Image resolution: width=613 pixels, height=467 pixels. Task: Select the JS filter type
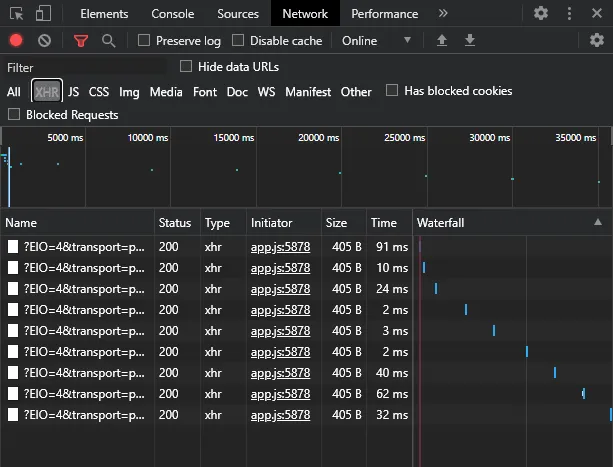point(73,92)
